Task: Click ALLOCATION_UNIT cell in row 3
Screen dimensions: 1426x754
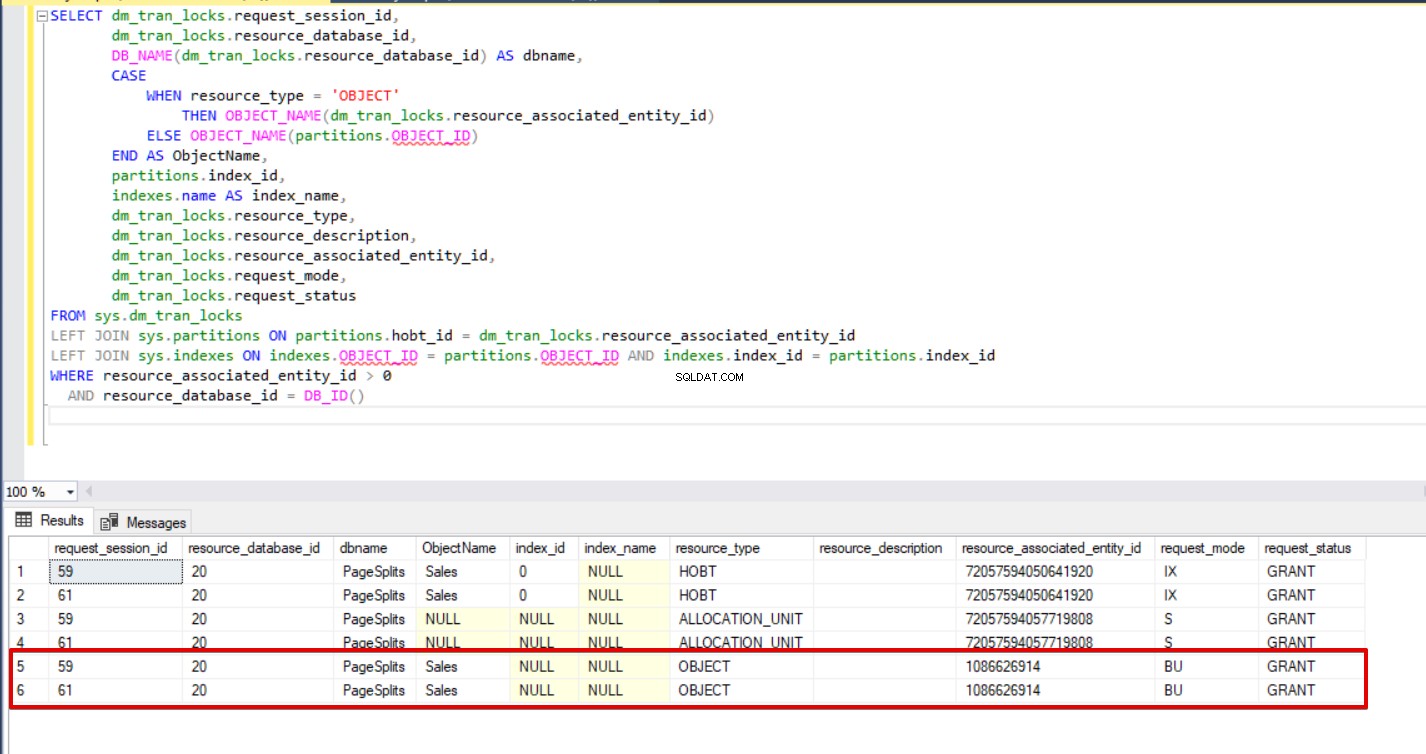Action: [742, 619]
